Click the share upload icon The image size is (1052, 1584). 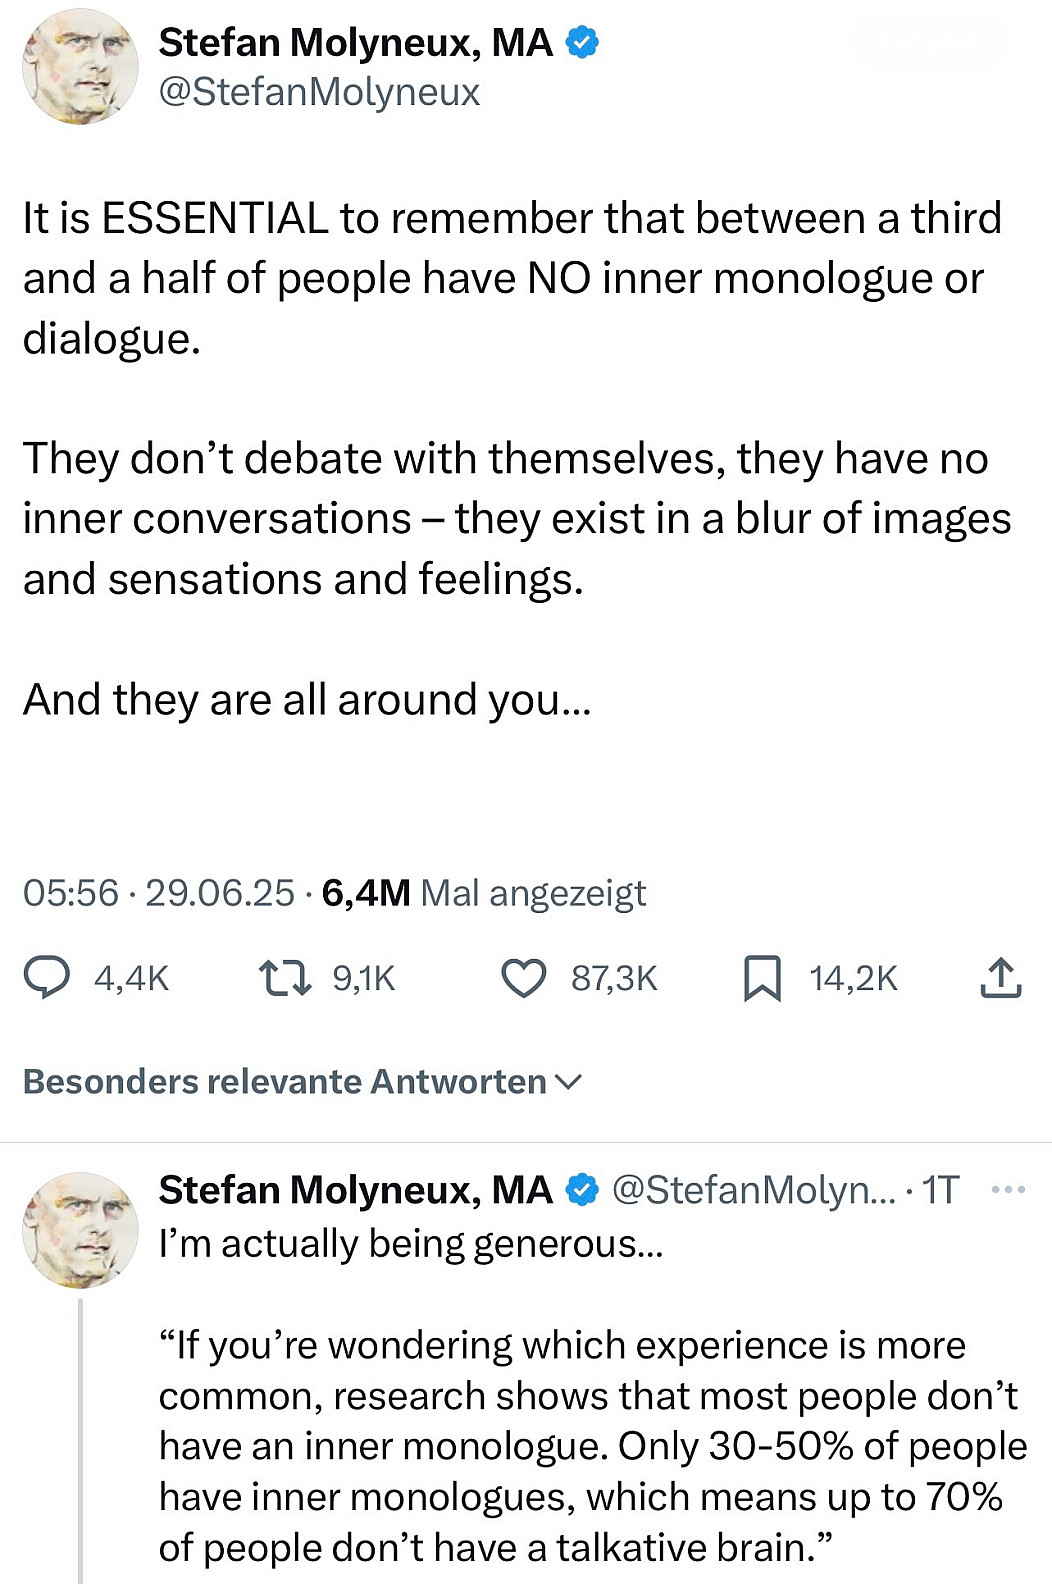tap(1000, 978)
